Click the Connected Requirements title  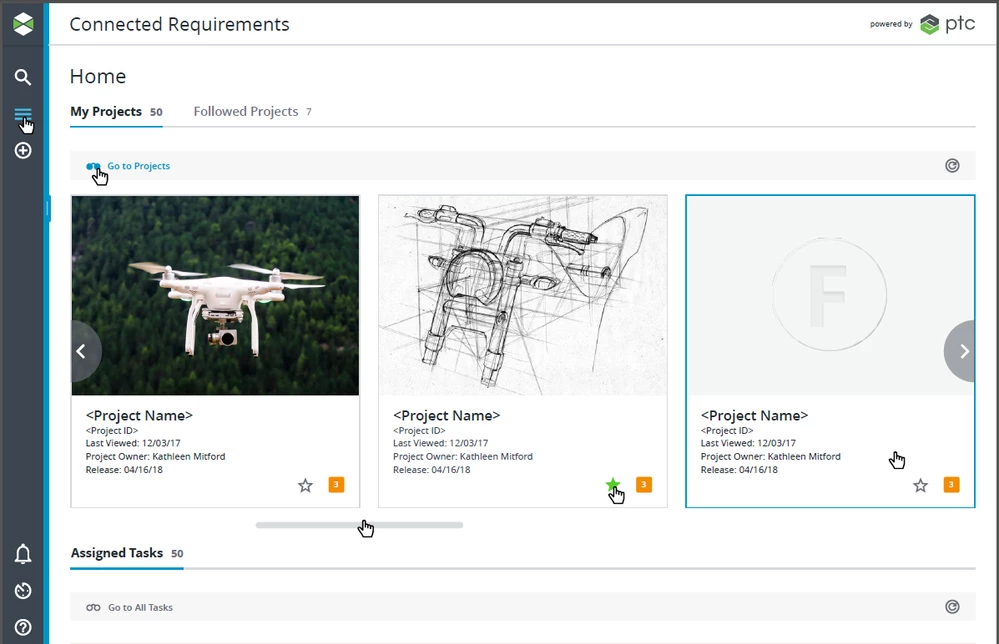[x=179, y=24]
